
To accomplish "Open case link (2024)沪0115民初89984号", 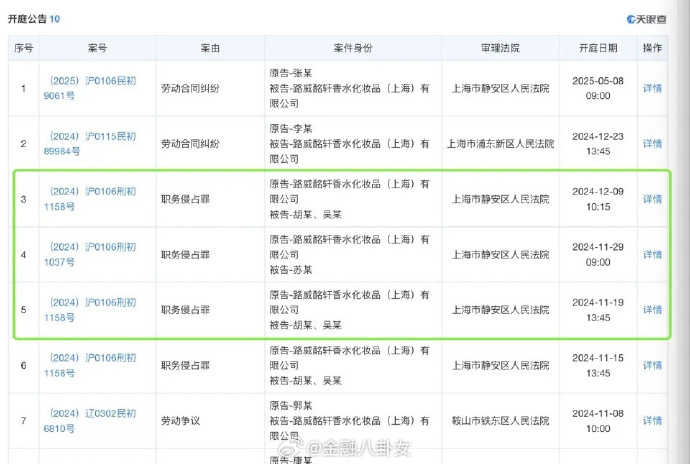I will (x=90, y=144).
